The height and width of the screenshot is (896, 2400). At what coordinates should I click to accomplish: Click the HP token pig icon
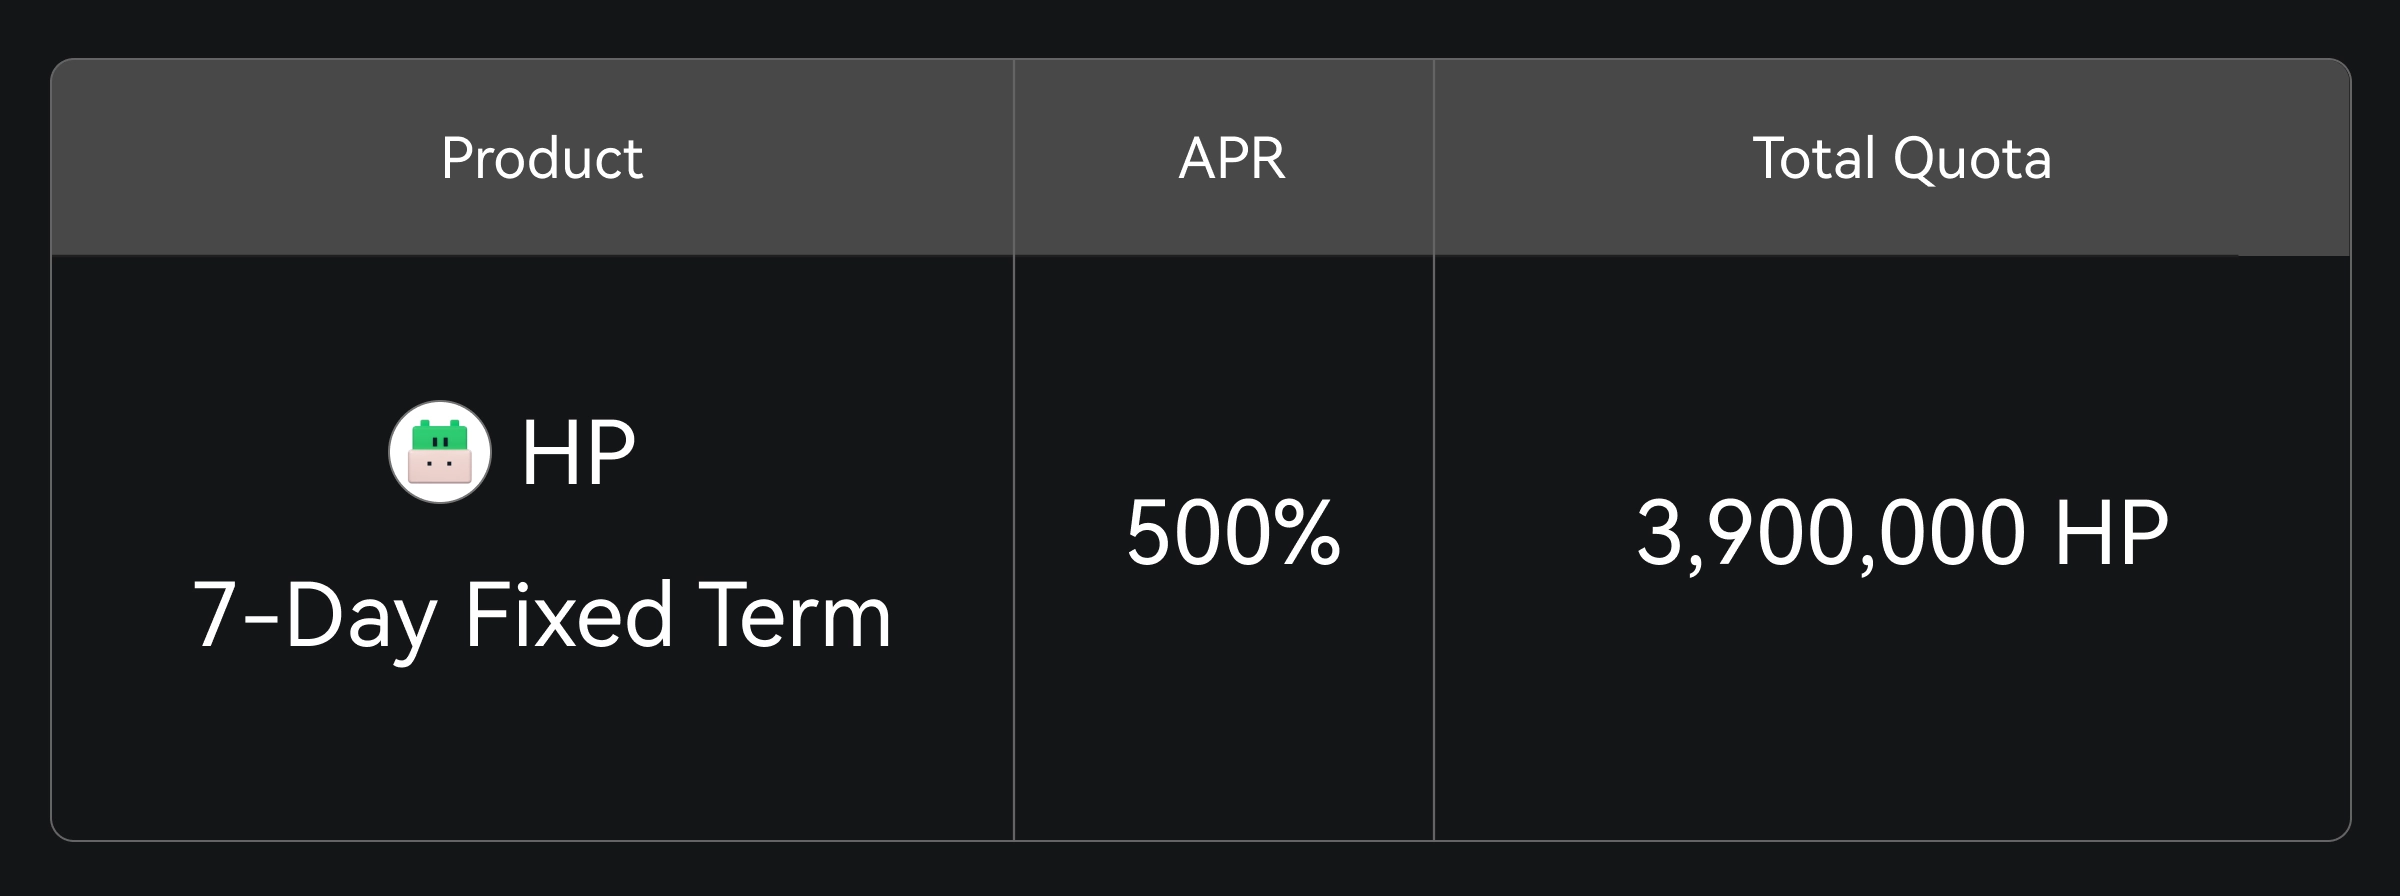point(440,452)
